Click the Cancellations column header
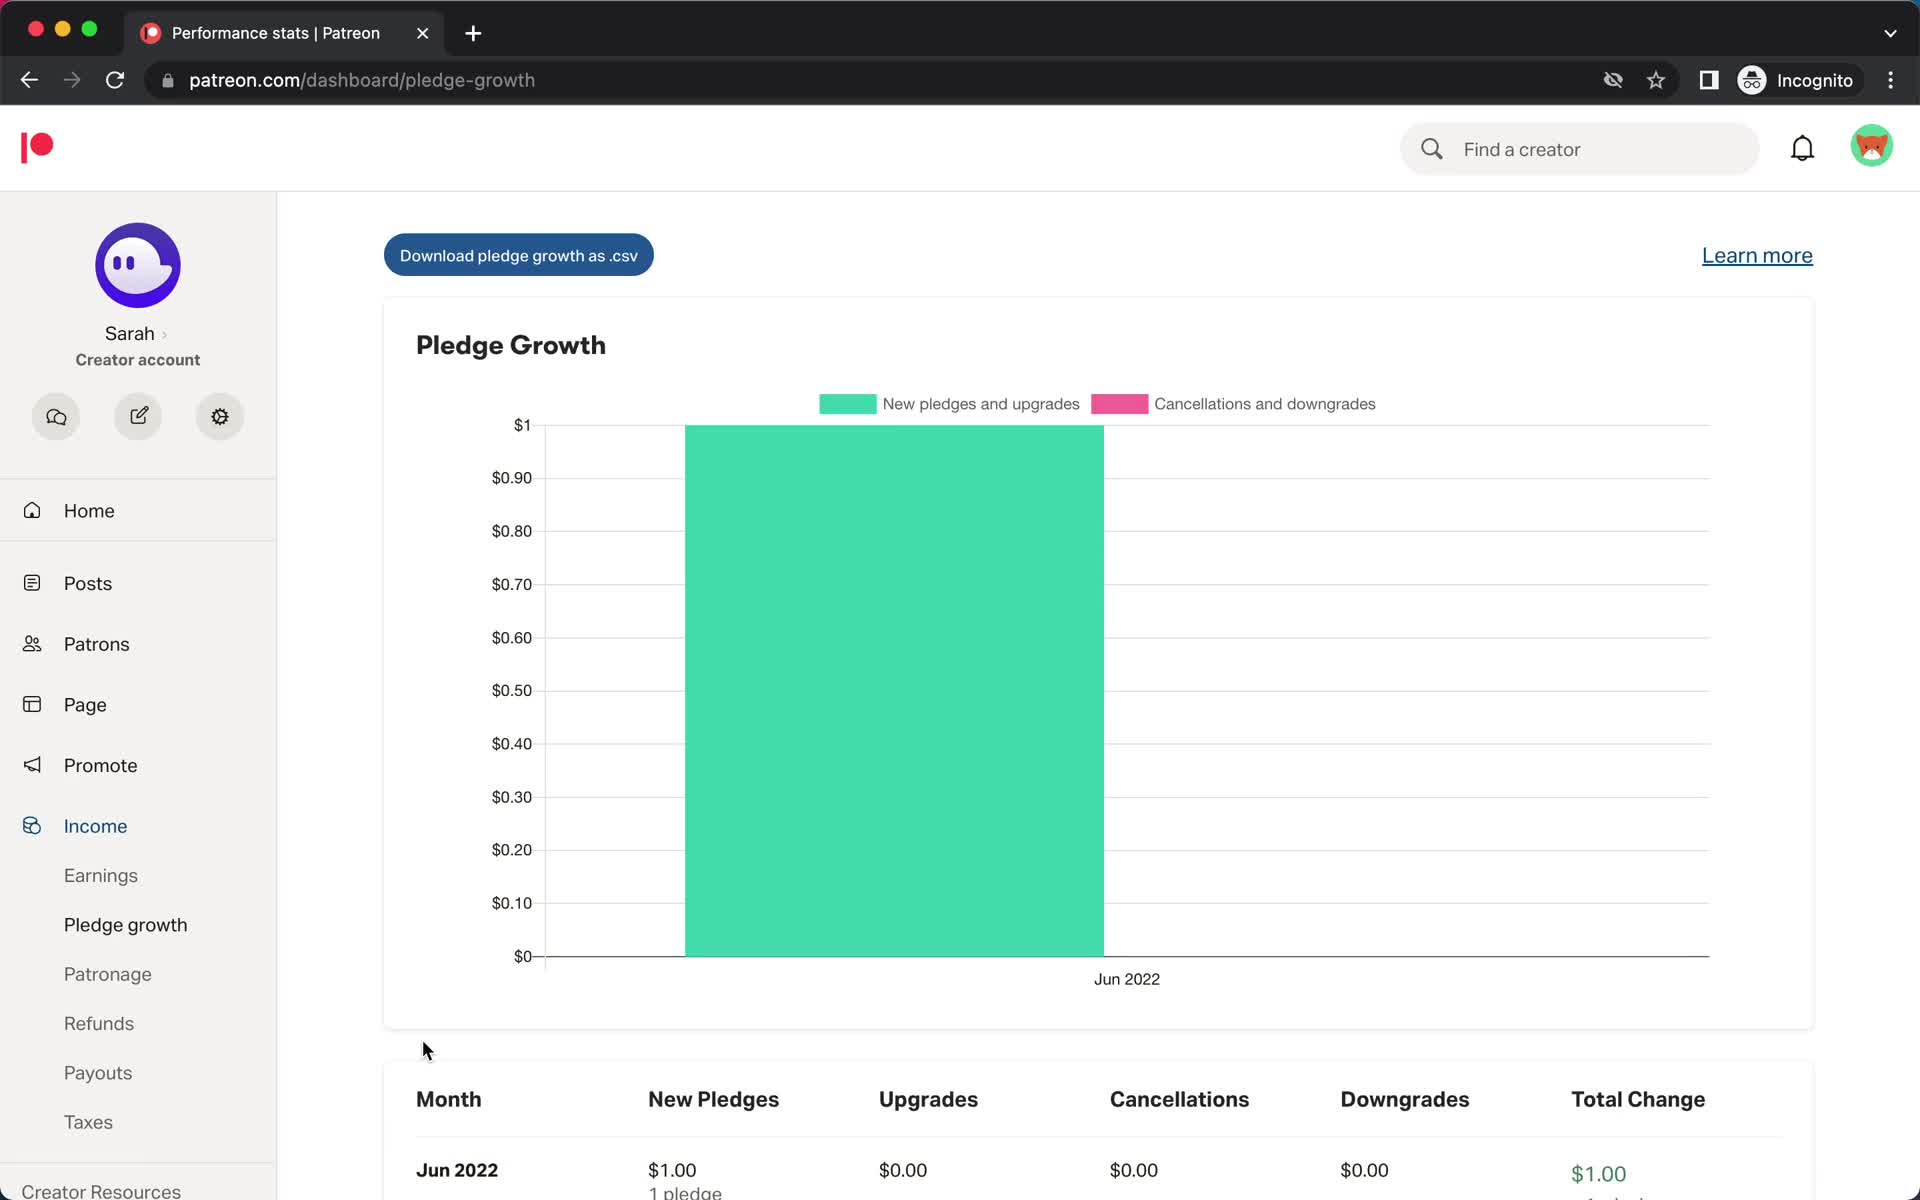 tap(1179, 1099)
